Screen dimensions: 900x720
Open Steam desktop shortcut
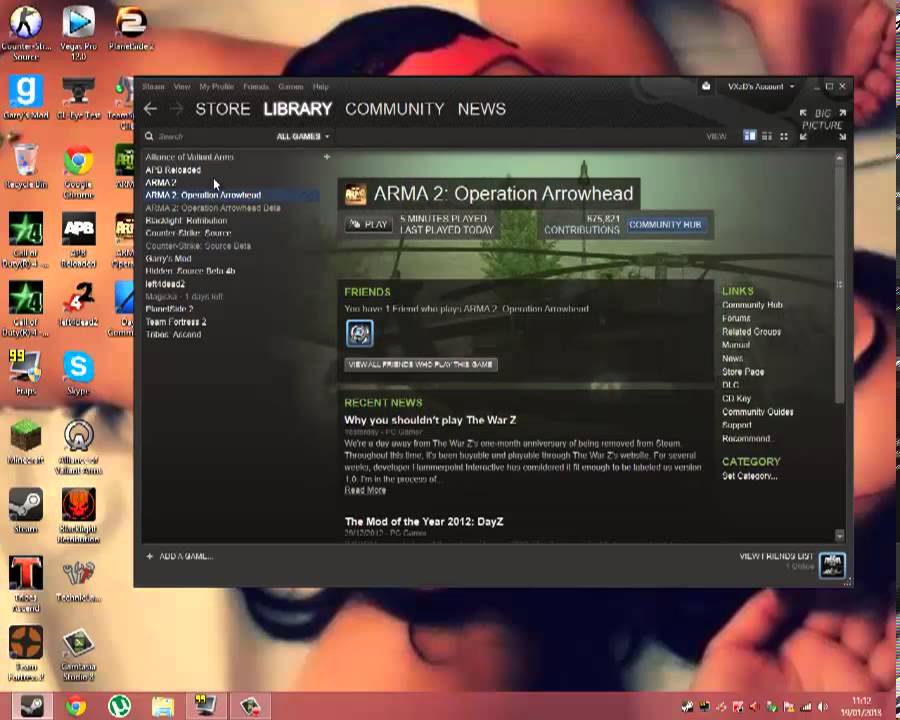26,510
